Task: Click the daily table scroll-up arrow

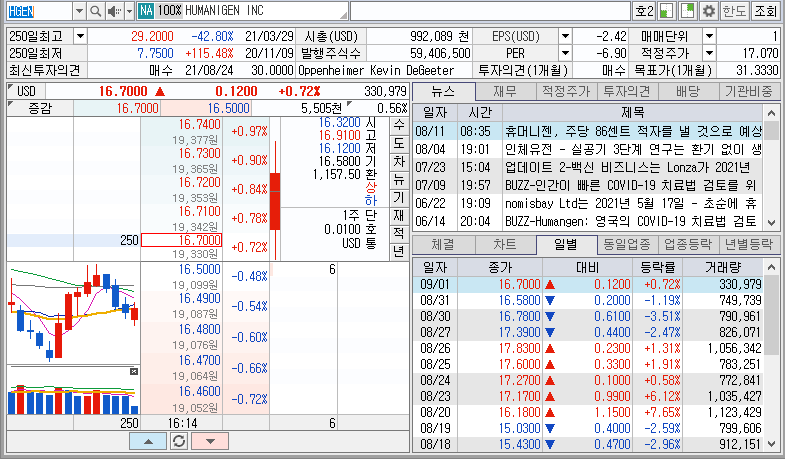Action: tap(771, 267)
